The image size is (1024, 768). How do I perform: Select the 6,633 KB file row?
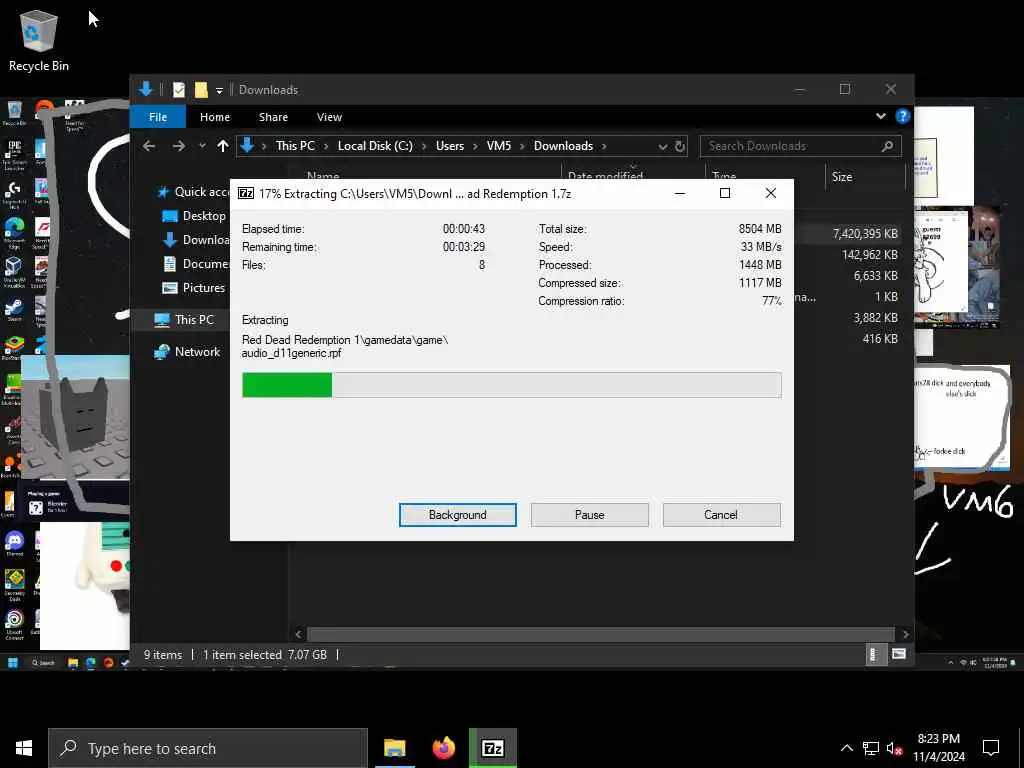849,276
